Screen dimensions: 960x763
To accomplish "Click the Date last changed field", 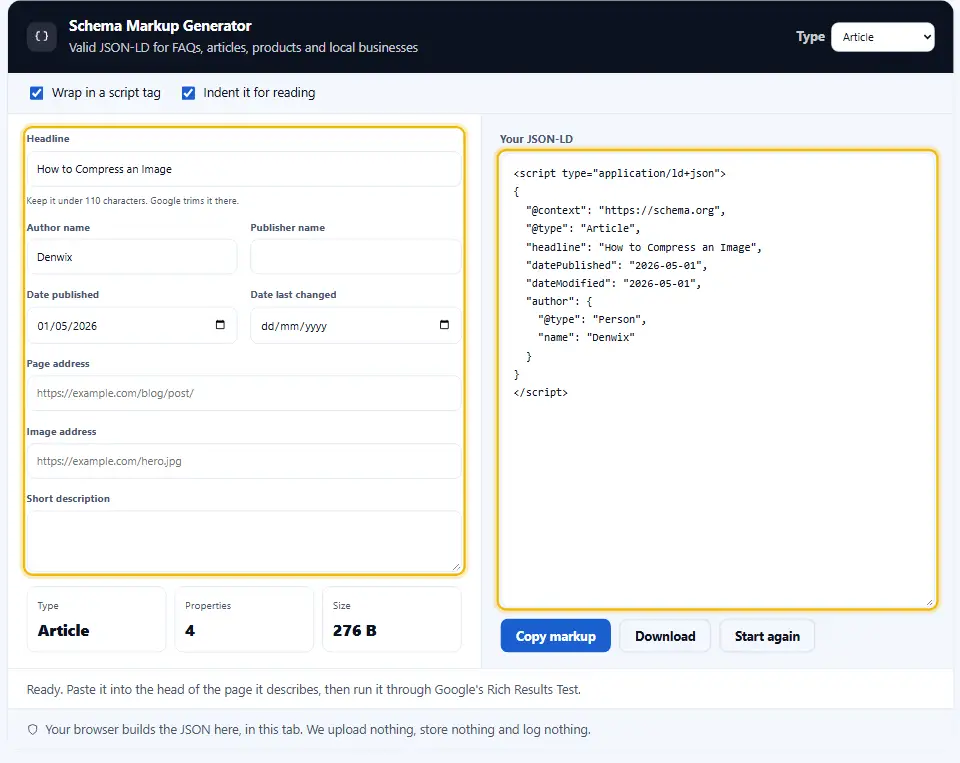I will click(356, 325).
